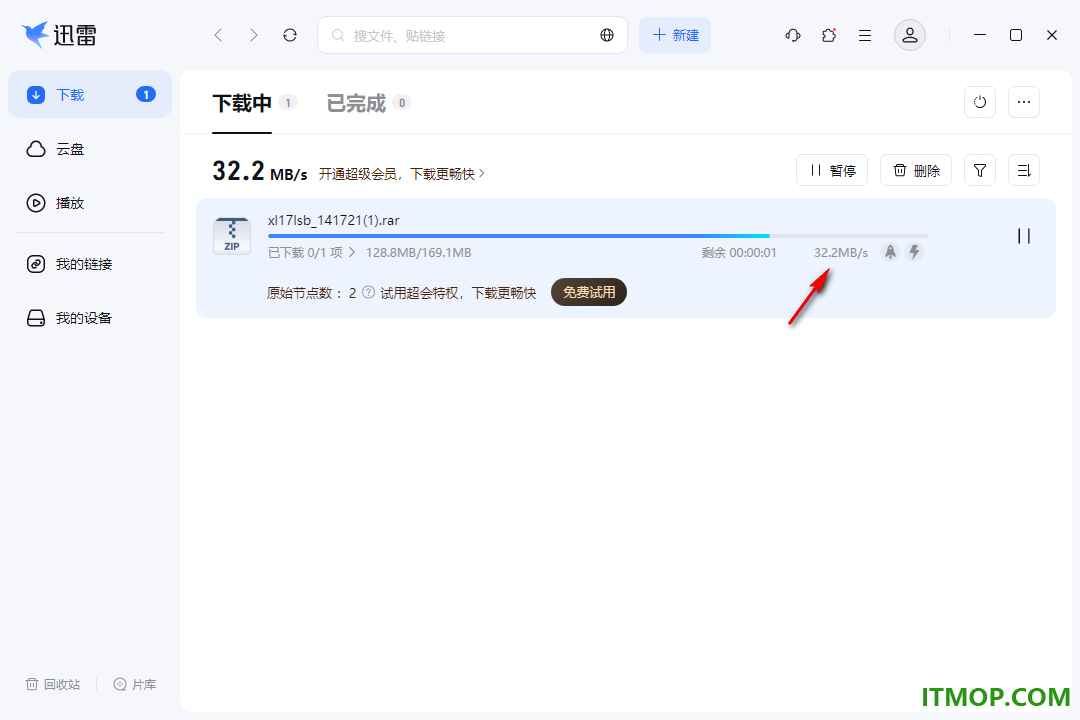Pause the xl17lsb download task
Image resolution: width=1080 pixels, height=720 pixels.
pos(1024,236)
